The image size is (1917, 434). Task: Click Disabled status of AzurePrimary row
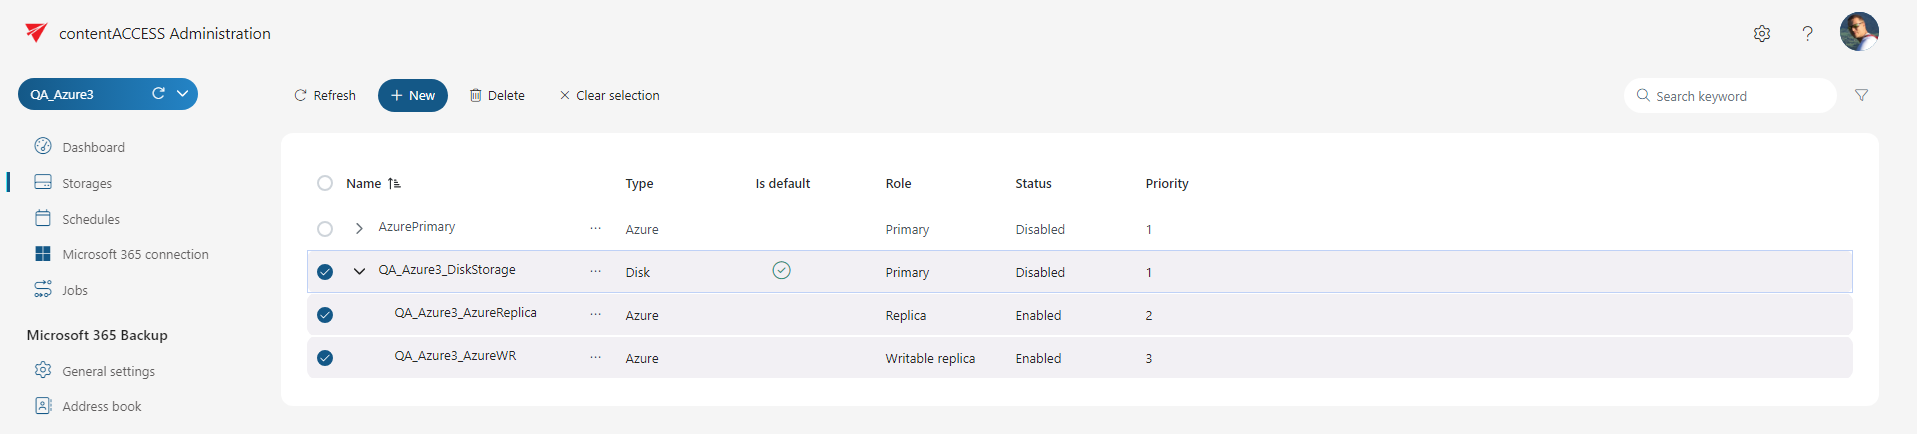tap(1040, 229)
